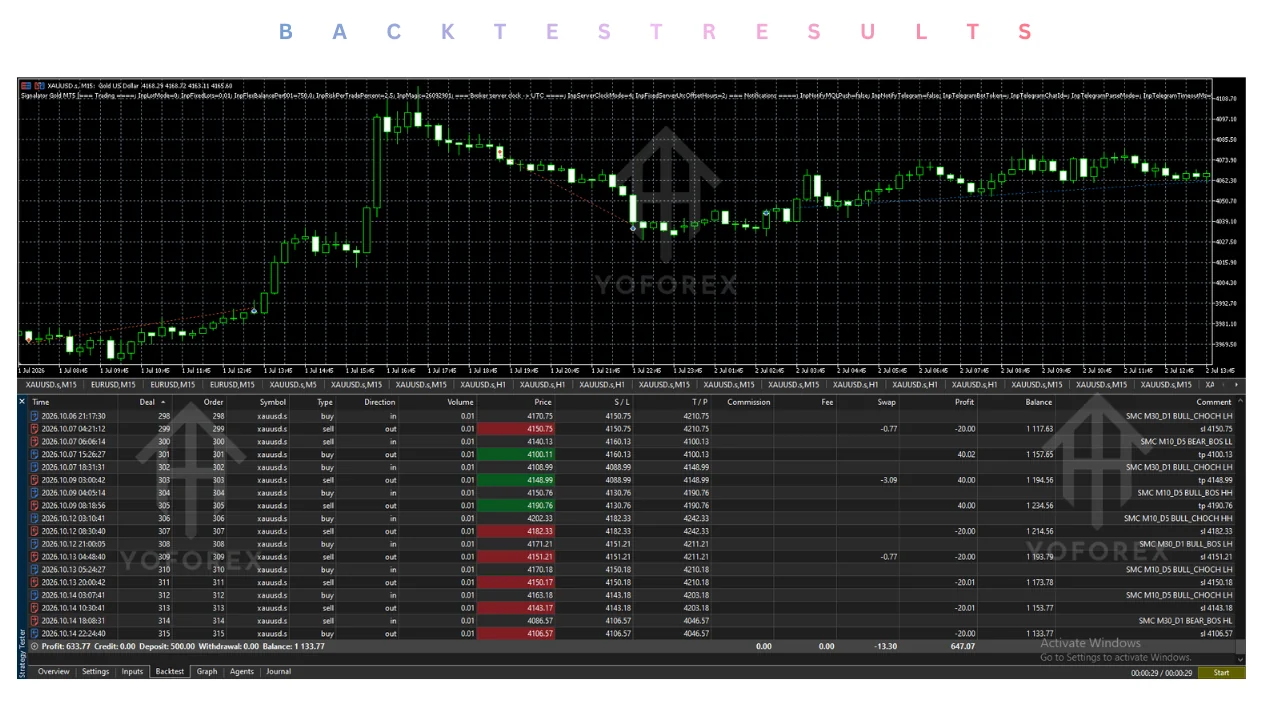Screen dimensions: 1280x720
Task: Sort by the Commission column header
Action: click(x=749, y=402)
